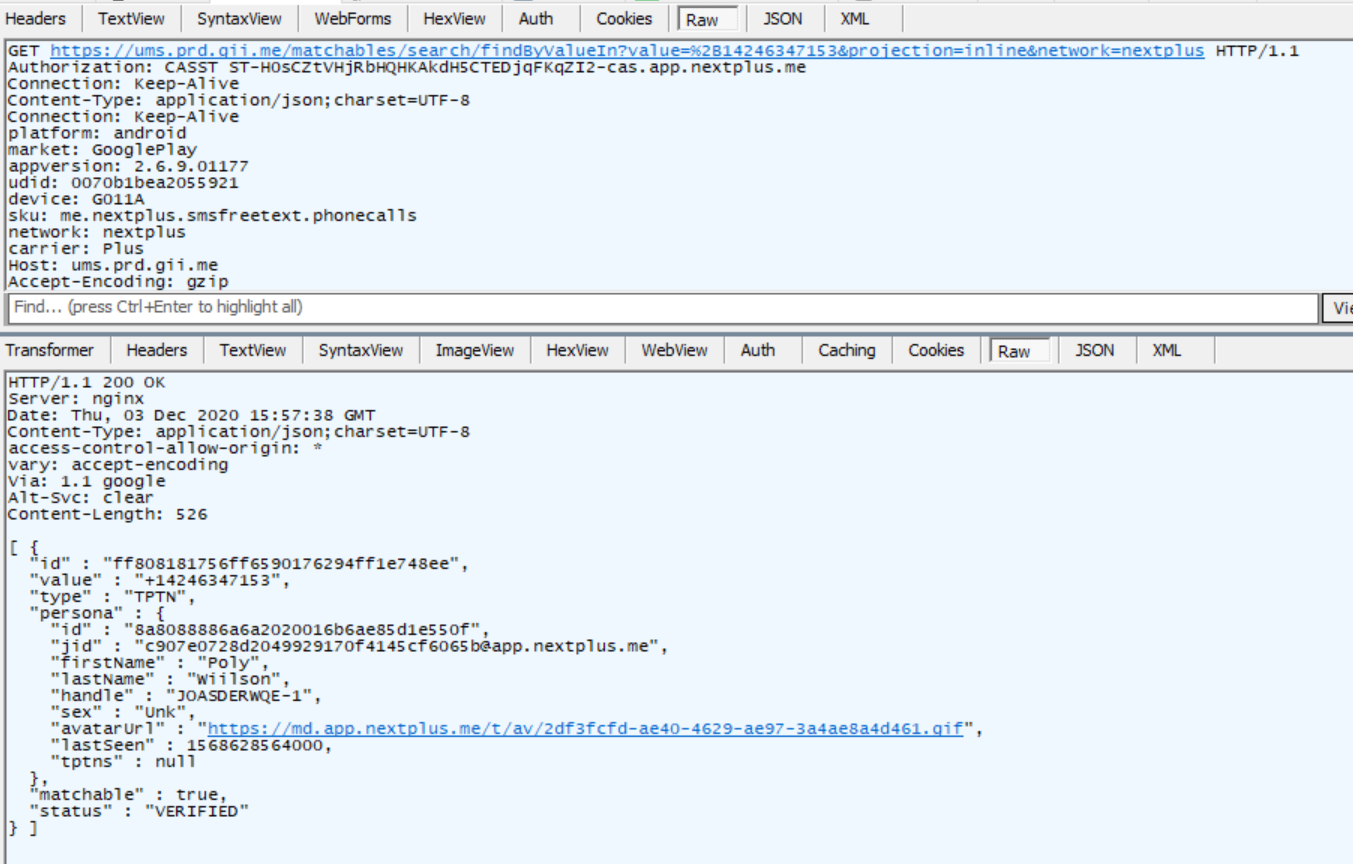Select the 'Via: 1.1 google' header

[x=87, y=482]
